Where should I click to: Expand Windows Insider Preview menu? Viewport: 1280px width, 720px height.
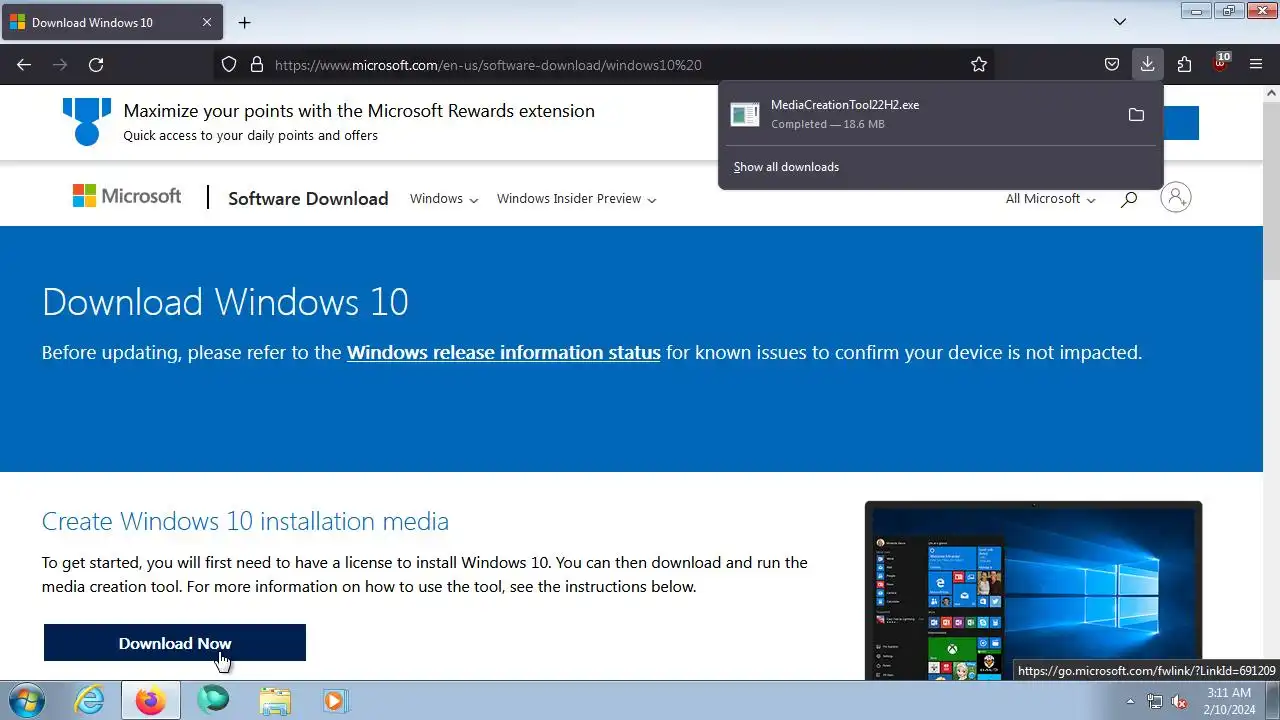click(x=576, y=199)
